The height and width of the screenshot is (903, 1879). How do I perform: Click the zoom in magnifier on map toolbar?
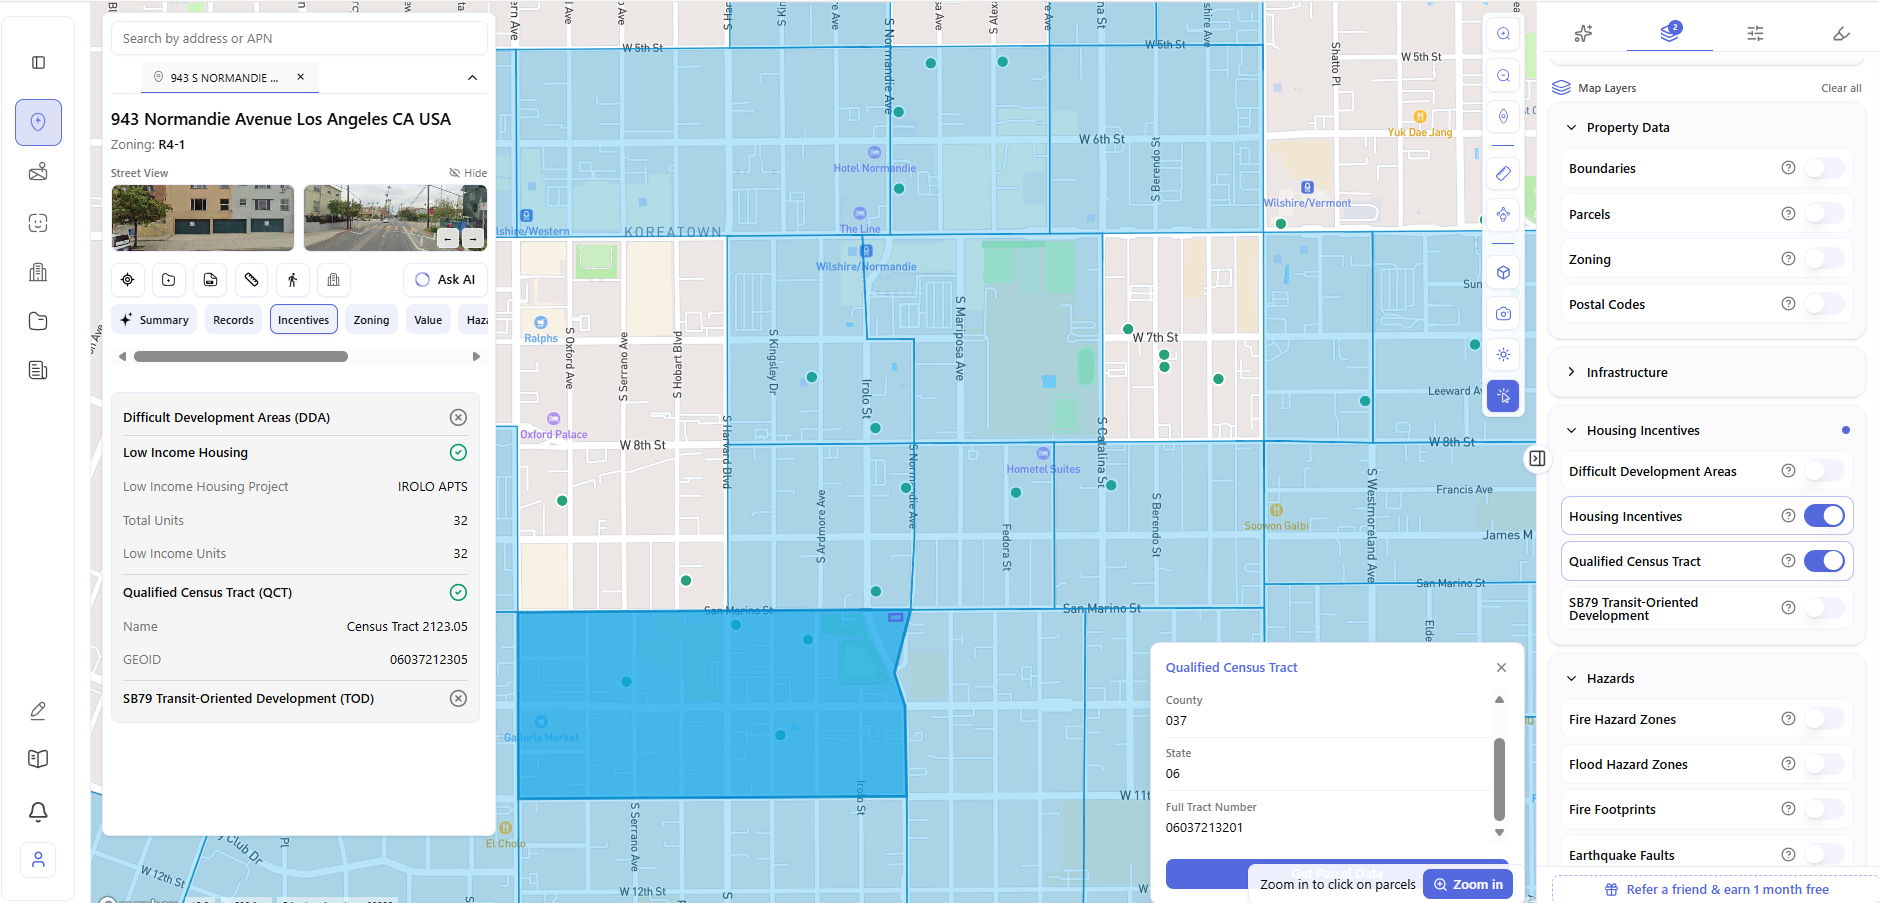tap(1503, 34)
